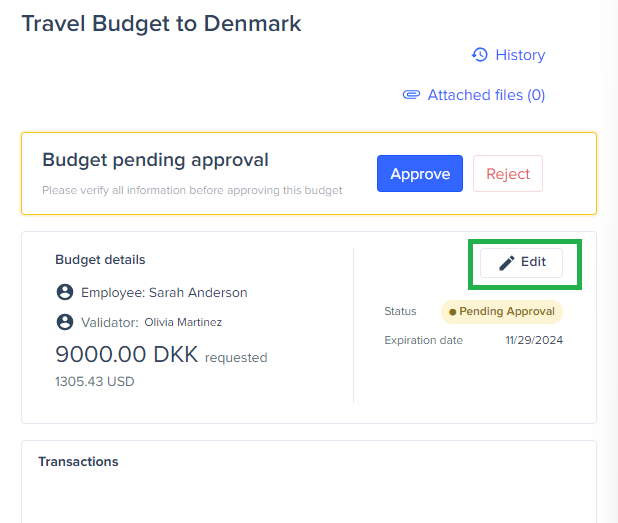This screenshot has height=523, width=618.
Task: Click the 9000.00 DKK requested amount
Action: (x=129, y=355)
